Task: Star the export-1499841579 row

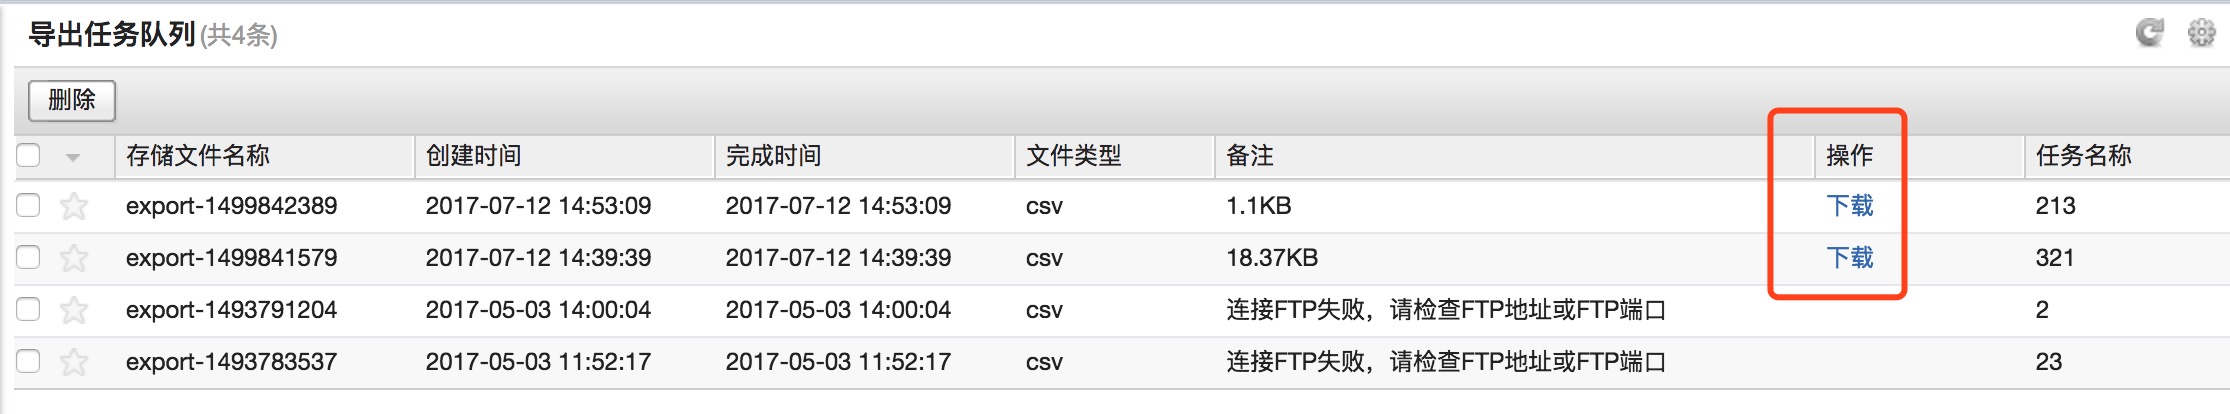Action: point(74,258)
